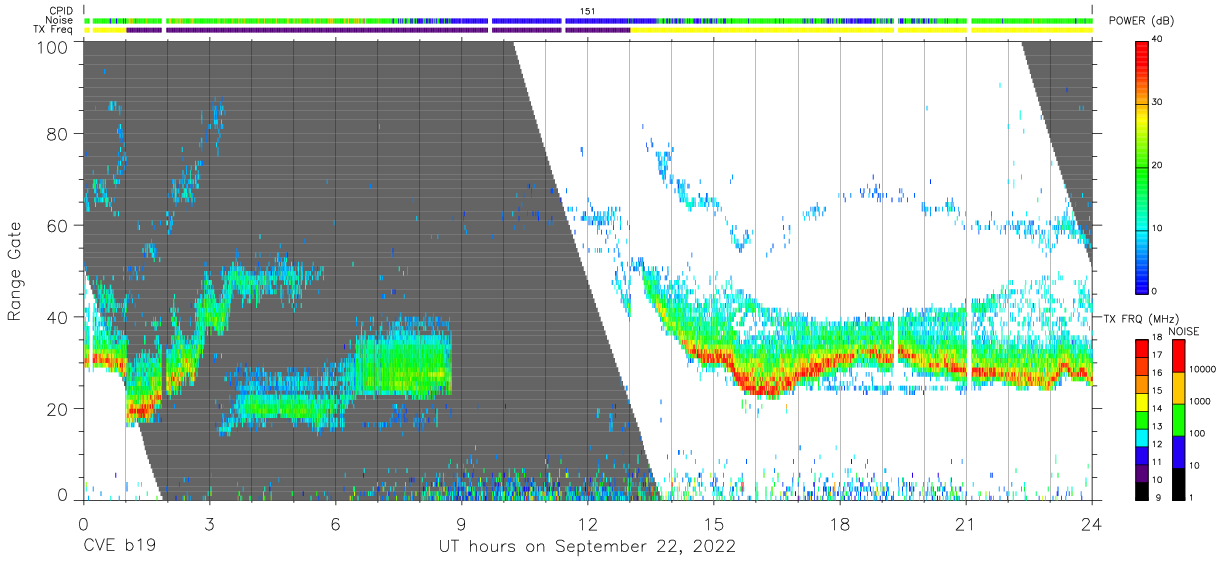Click the POWER (dB) legend title
1228x567 pixels.
[x=1142, y=21]
